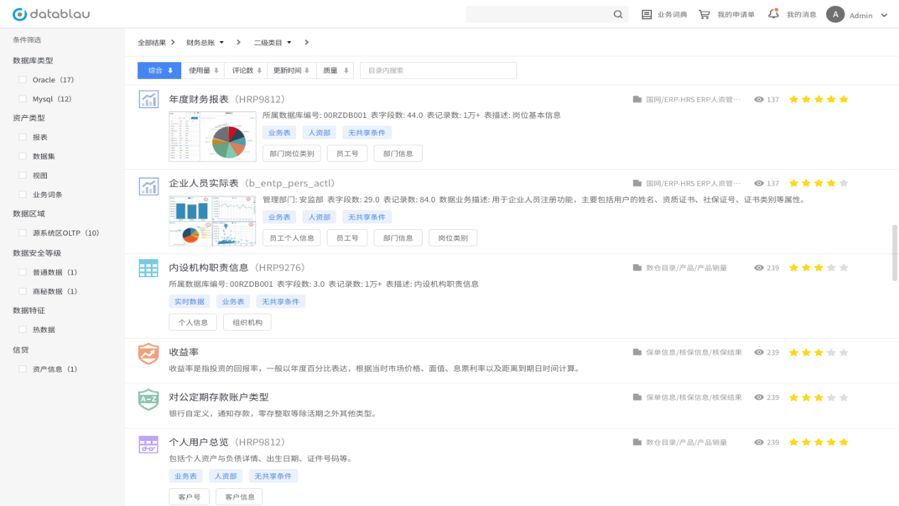The image size is (899, 506).
Task: Go to 全部结果 breadcrumb
Action: (x=151, y=42)
